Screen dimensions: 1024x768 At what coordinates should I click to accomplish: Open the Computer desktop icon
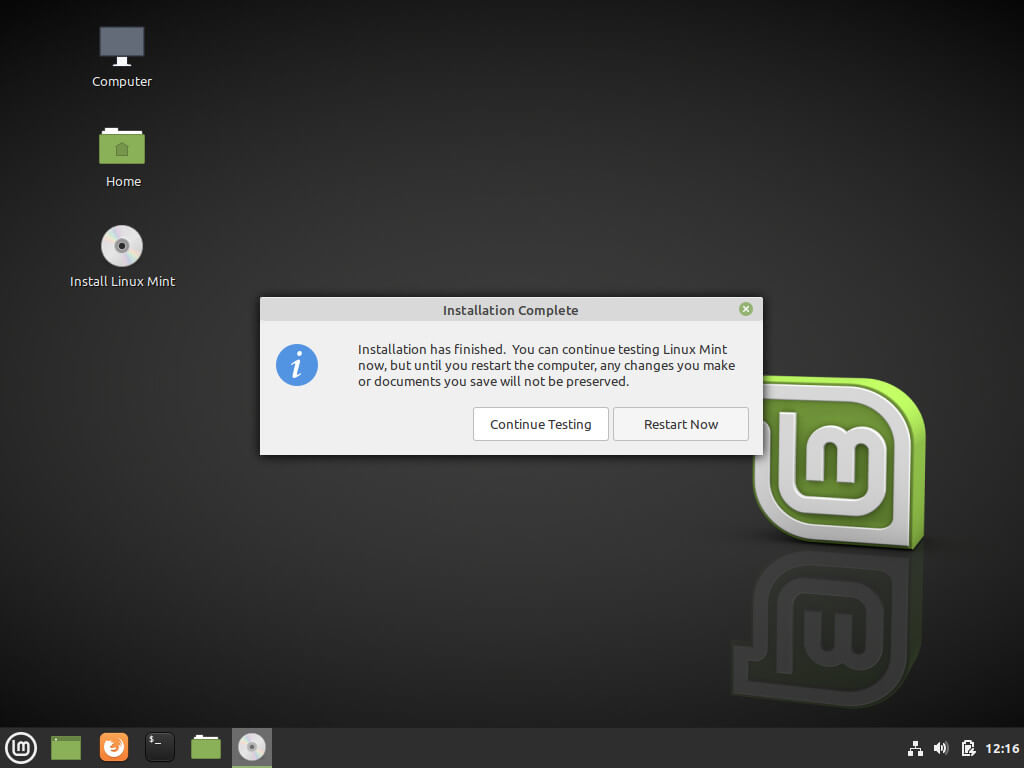tap(121, 47)
